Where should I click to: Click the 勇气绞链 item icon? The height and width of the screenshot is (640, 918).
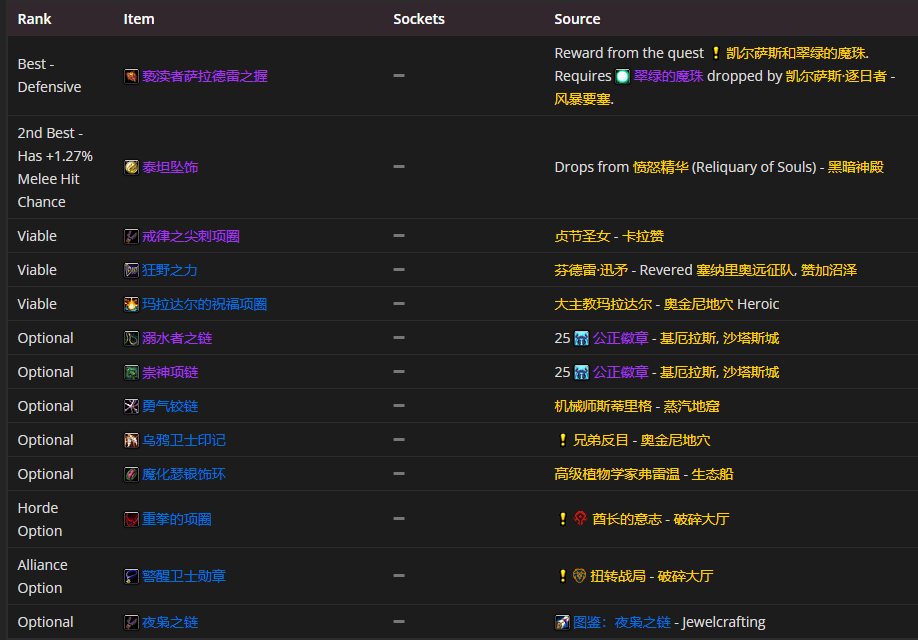(131, 405)
